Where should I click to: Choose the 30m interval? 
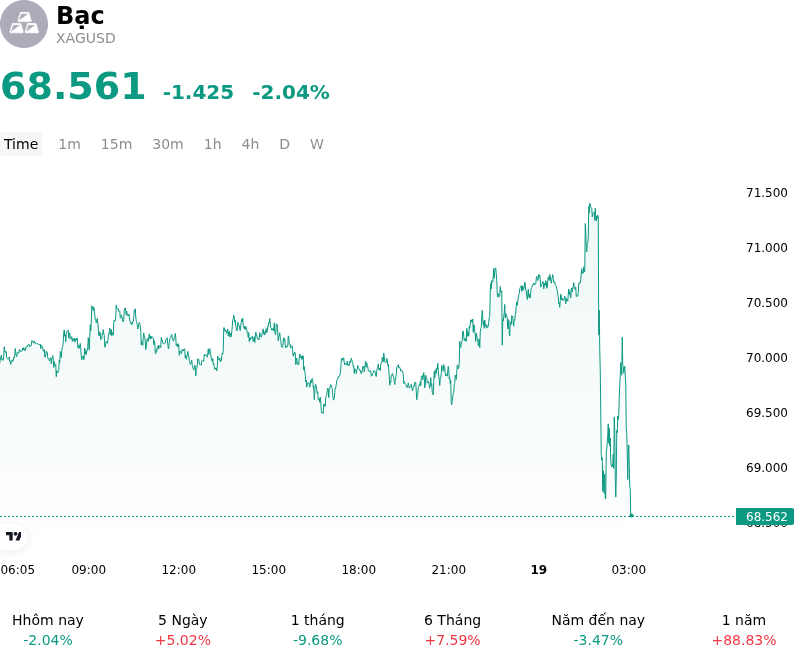pyautogui.click(x=168, y=144)
